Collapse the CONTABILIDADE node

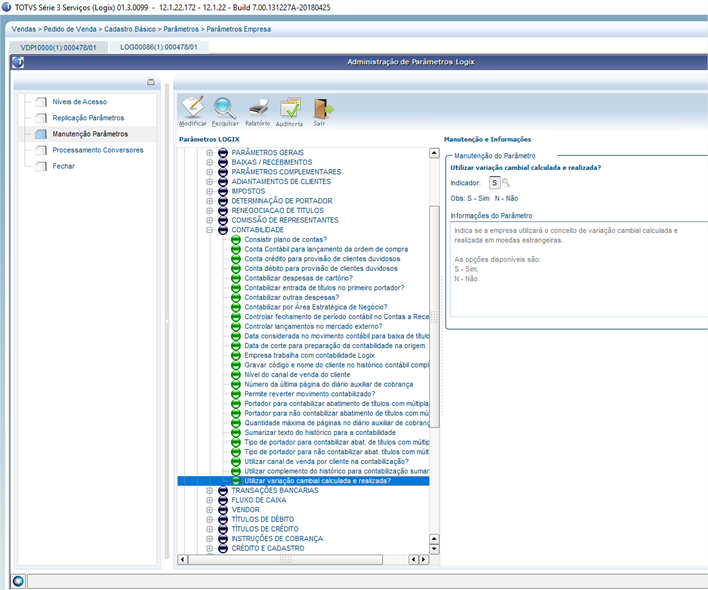(210, 230)
